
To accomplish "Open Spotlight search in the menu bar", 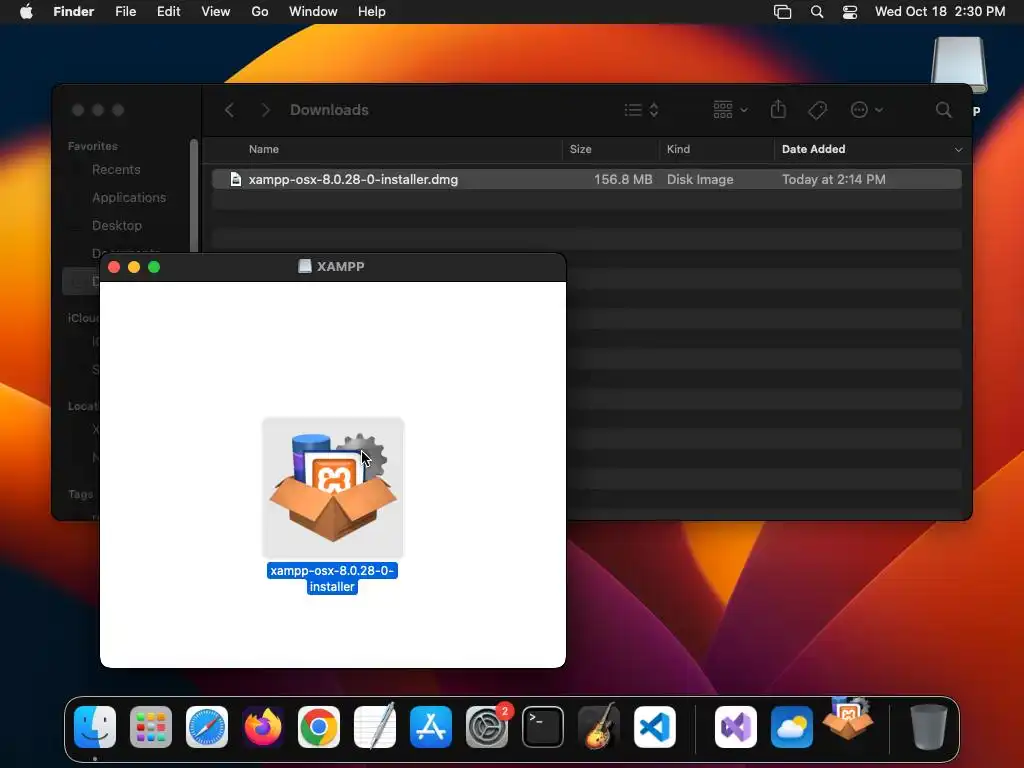I will click(x=816, y=12).
